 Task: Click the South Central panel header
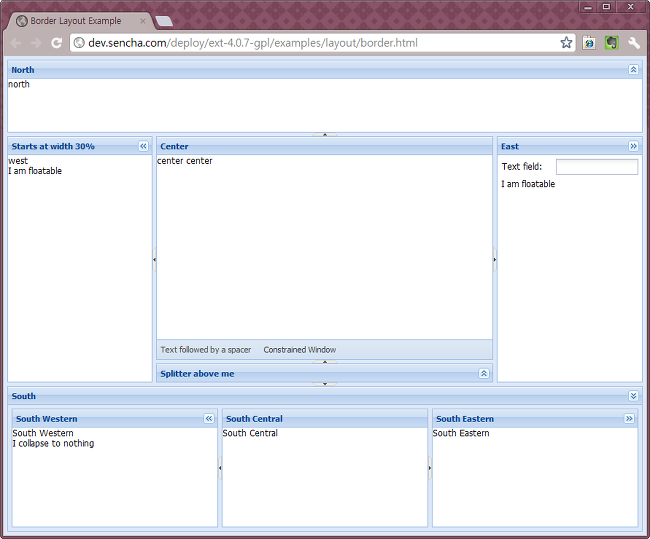(x=254, y=419)
